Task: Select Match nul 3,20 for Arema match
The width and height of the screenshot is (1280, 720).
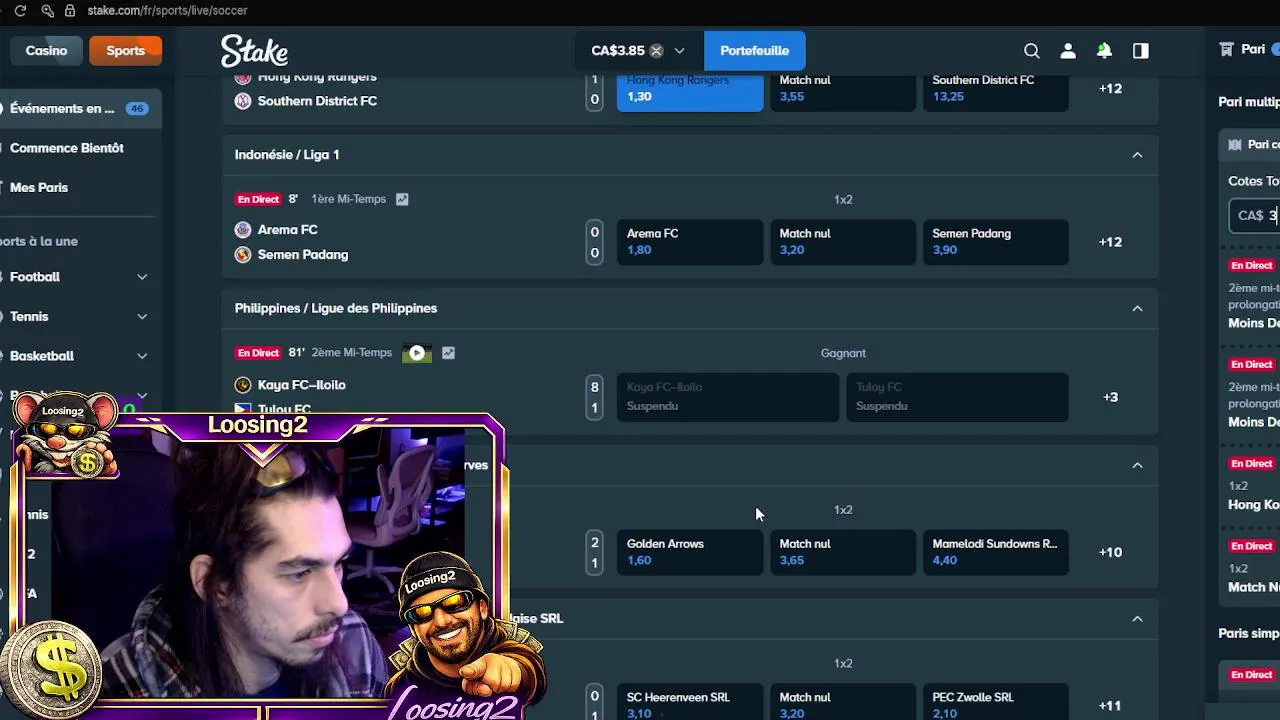Action: (x=843, y=242)
